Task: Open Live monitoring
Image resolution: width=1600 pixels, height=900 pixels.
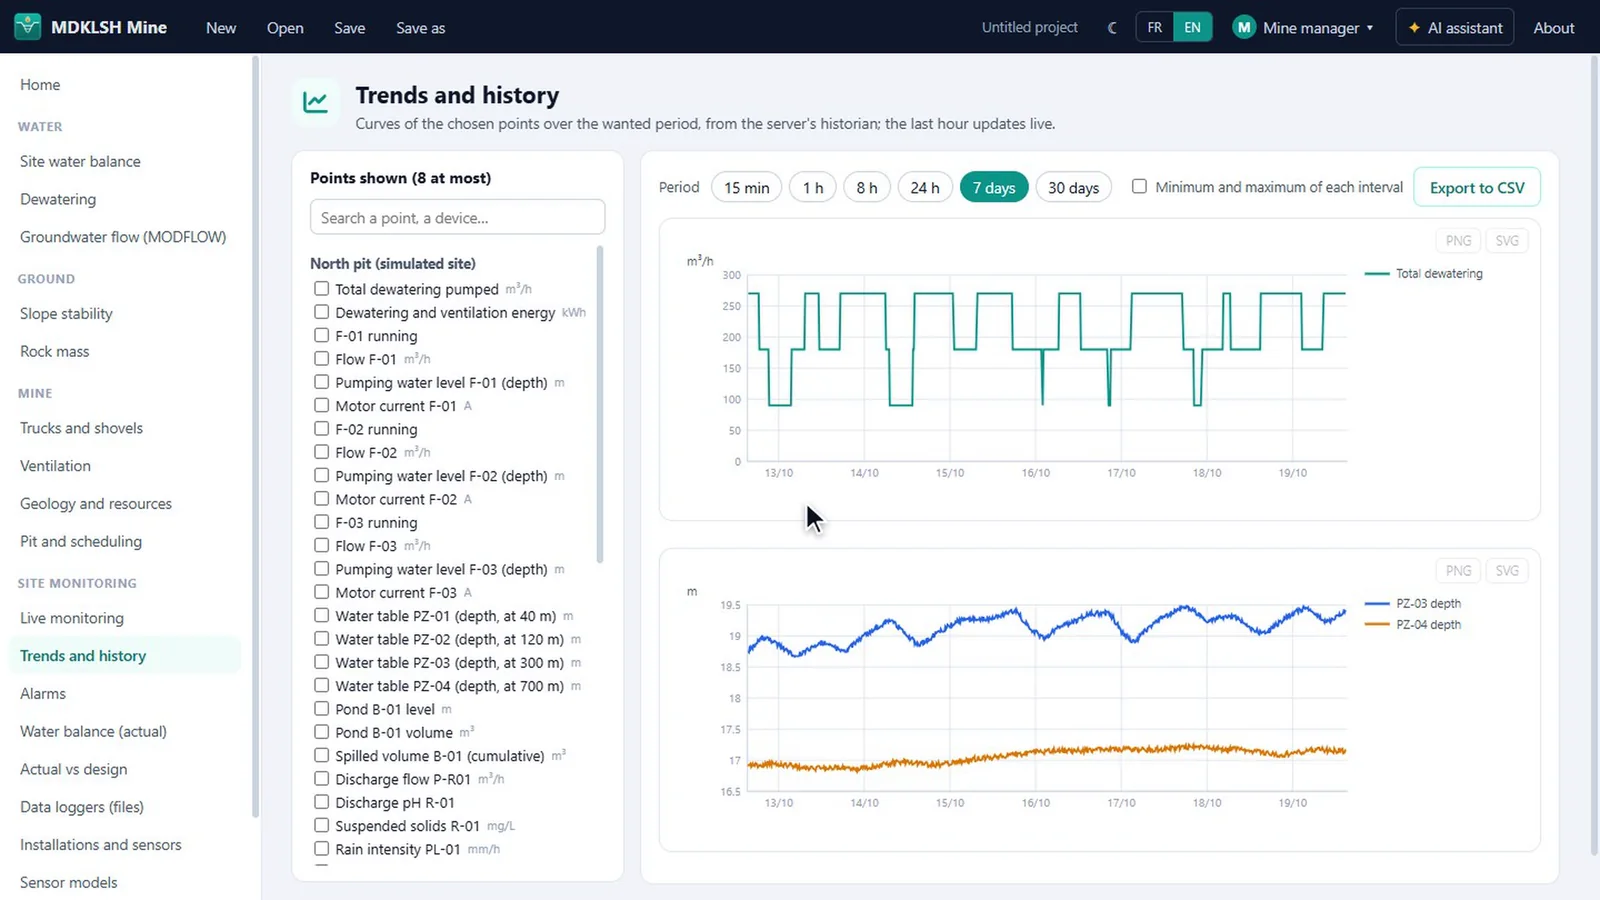Action: [x=72, y=618]
